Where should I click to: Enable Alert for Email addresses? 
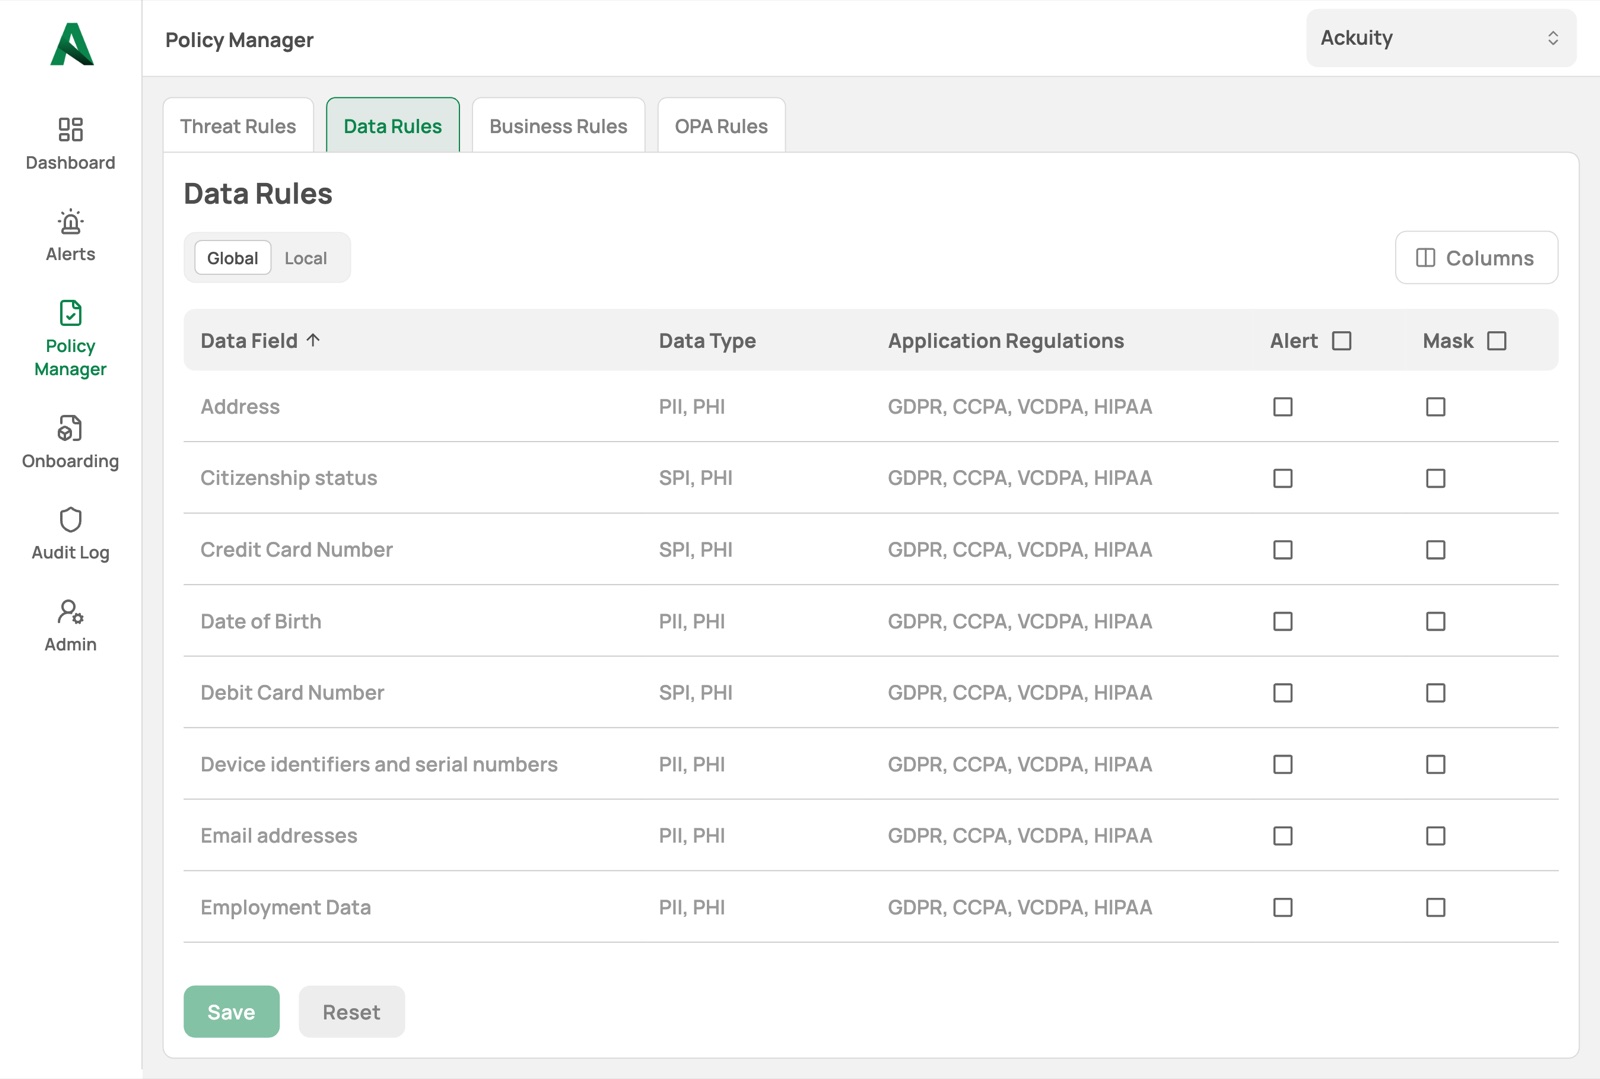pos(1283,836)
